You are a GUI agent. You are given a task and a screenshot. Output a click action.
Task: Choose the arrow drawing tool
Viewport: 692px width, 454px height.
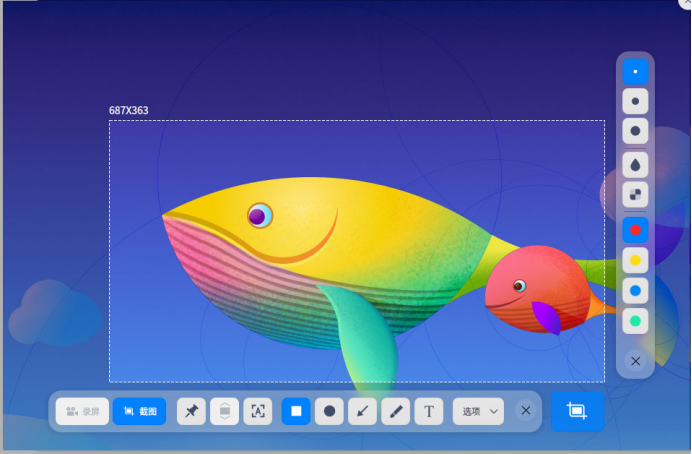(362, 411)
